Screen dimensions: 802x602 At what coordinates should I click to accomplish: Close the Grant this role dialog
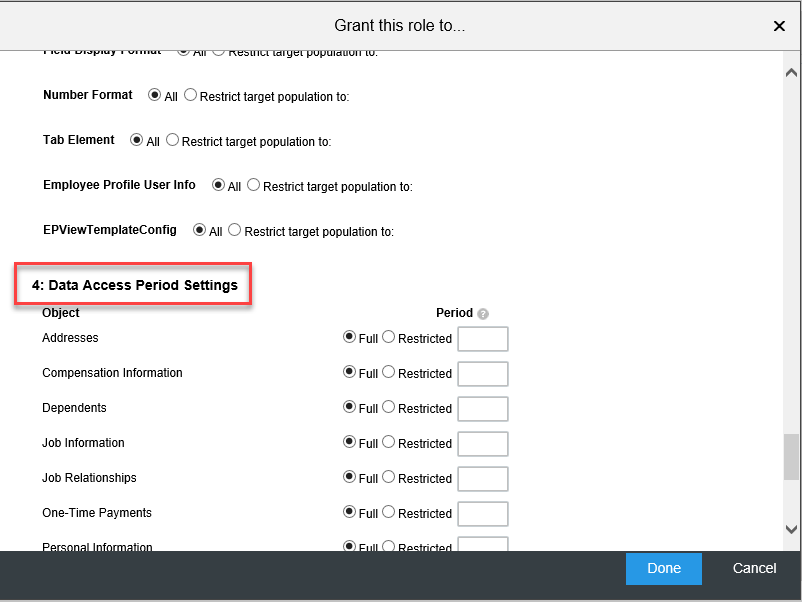pyautogui.click(x=779, y=26)
